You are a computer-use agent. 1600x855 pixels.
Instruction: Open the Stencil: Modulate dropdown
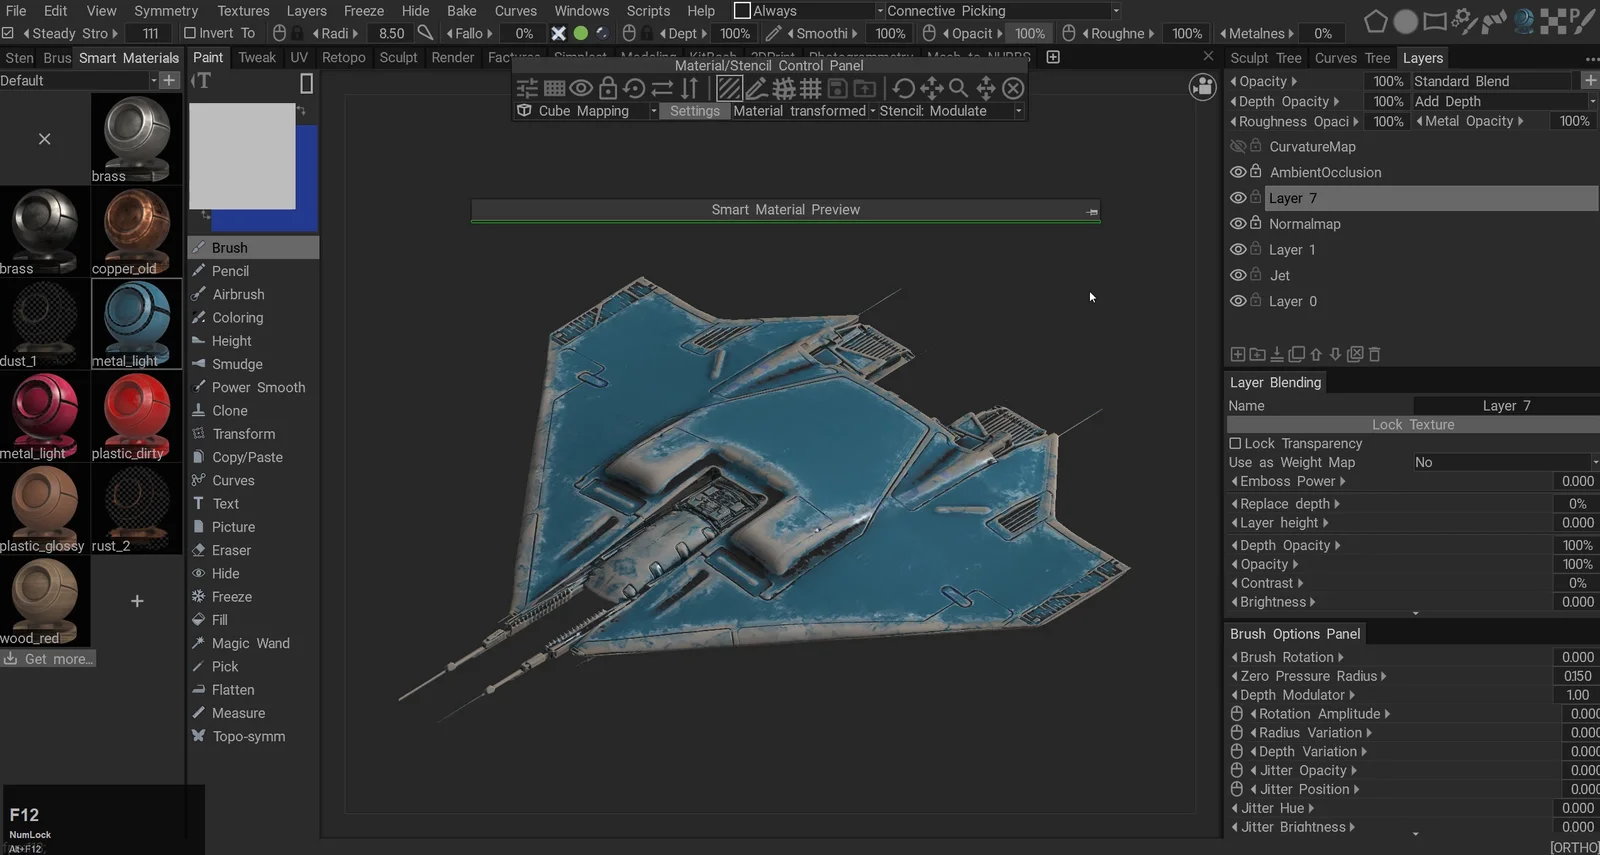[x=951, y=111]
